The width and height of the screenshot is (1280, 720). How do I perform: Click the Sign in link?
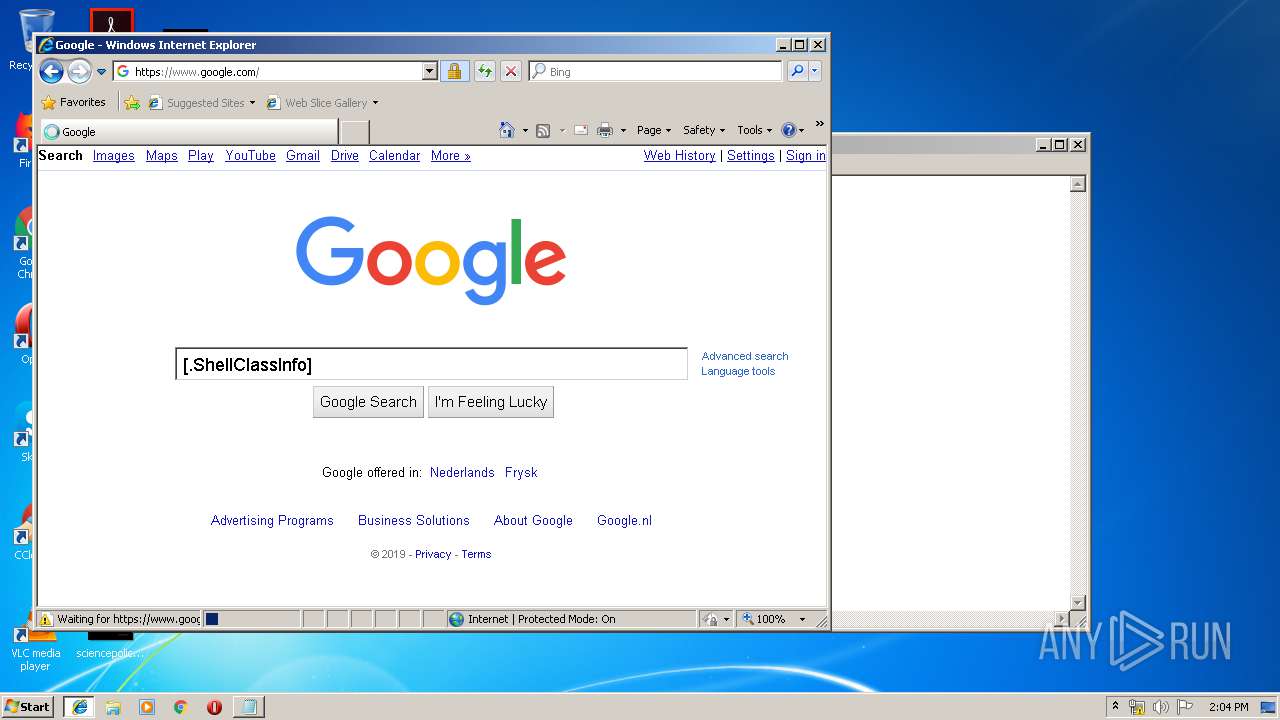pos(805,155)
